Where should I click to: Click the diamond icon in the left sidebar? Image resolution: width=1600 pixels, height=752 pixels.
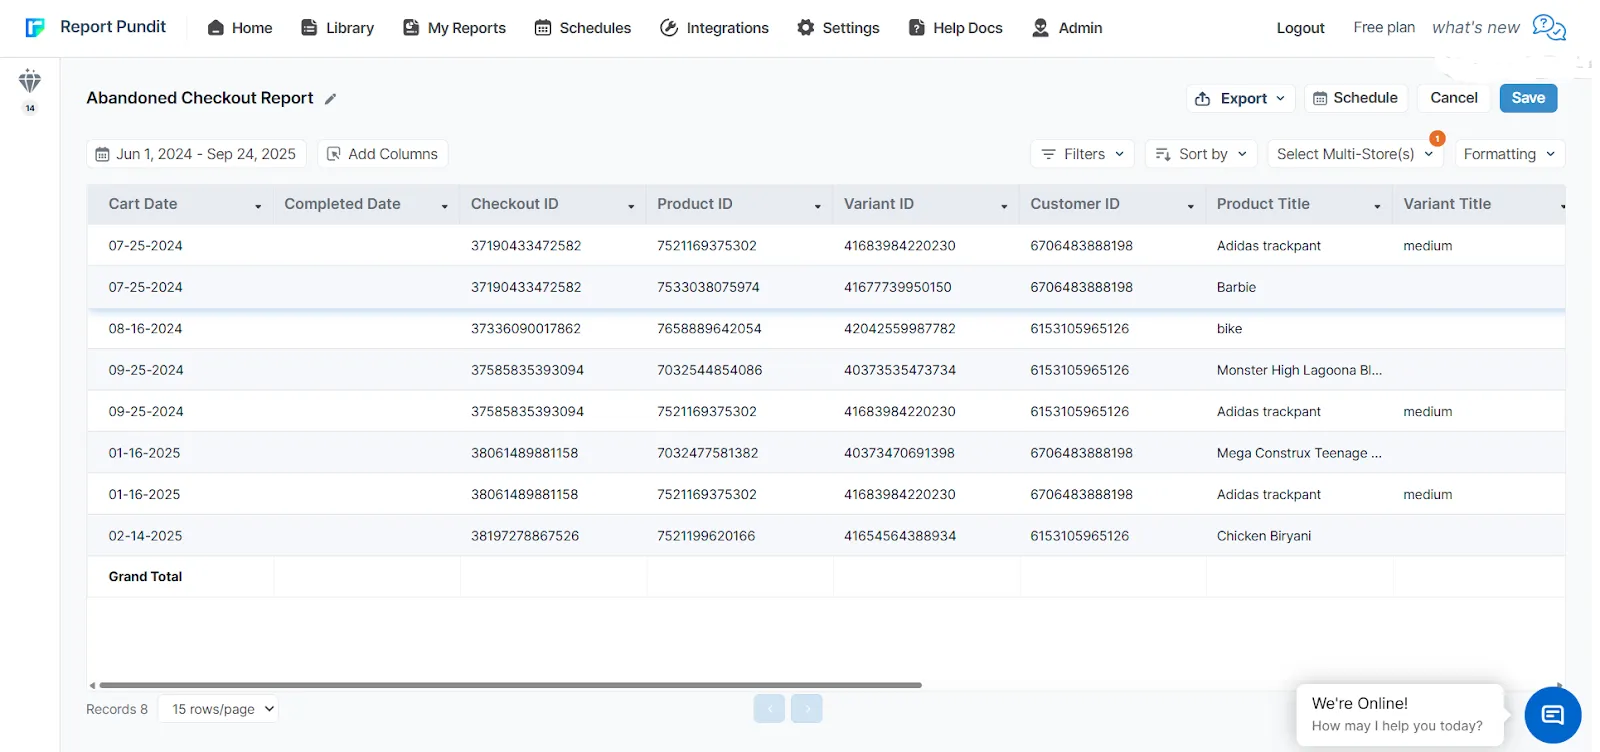30,81
